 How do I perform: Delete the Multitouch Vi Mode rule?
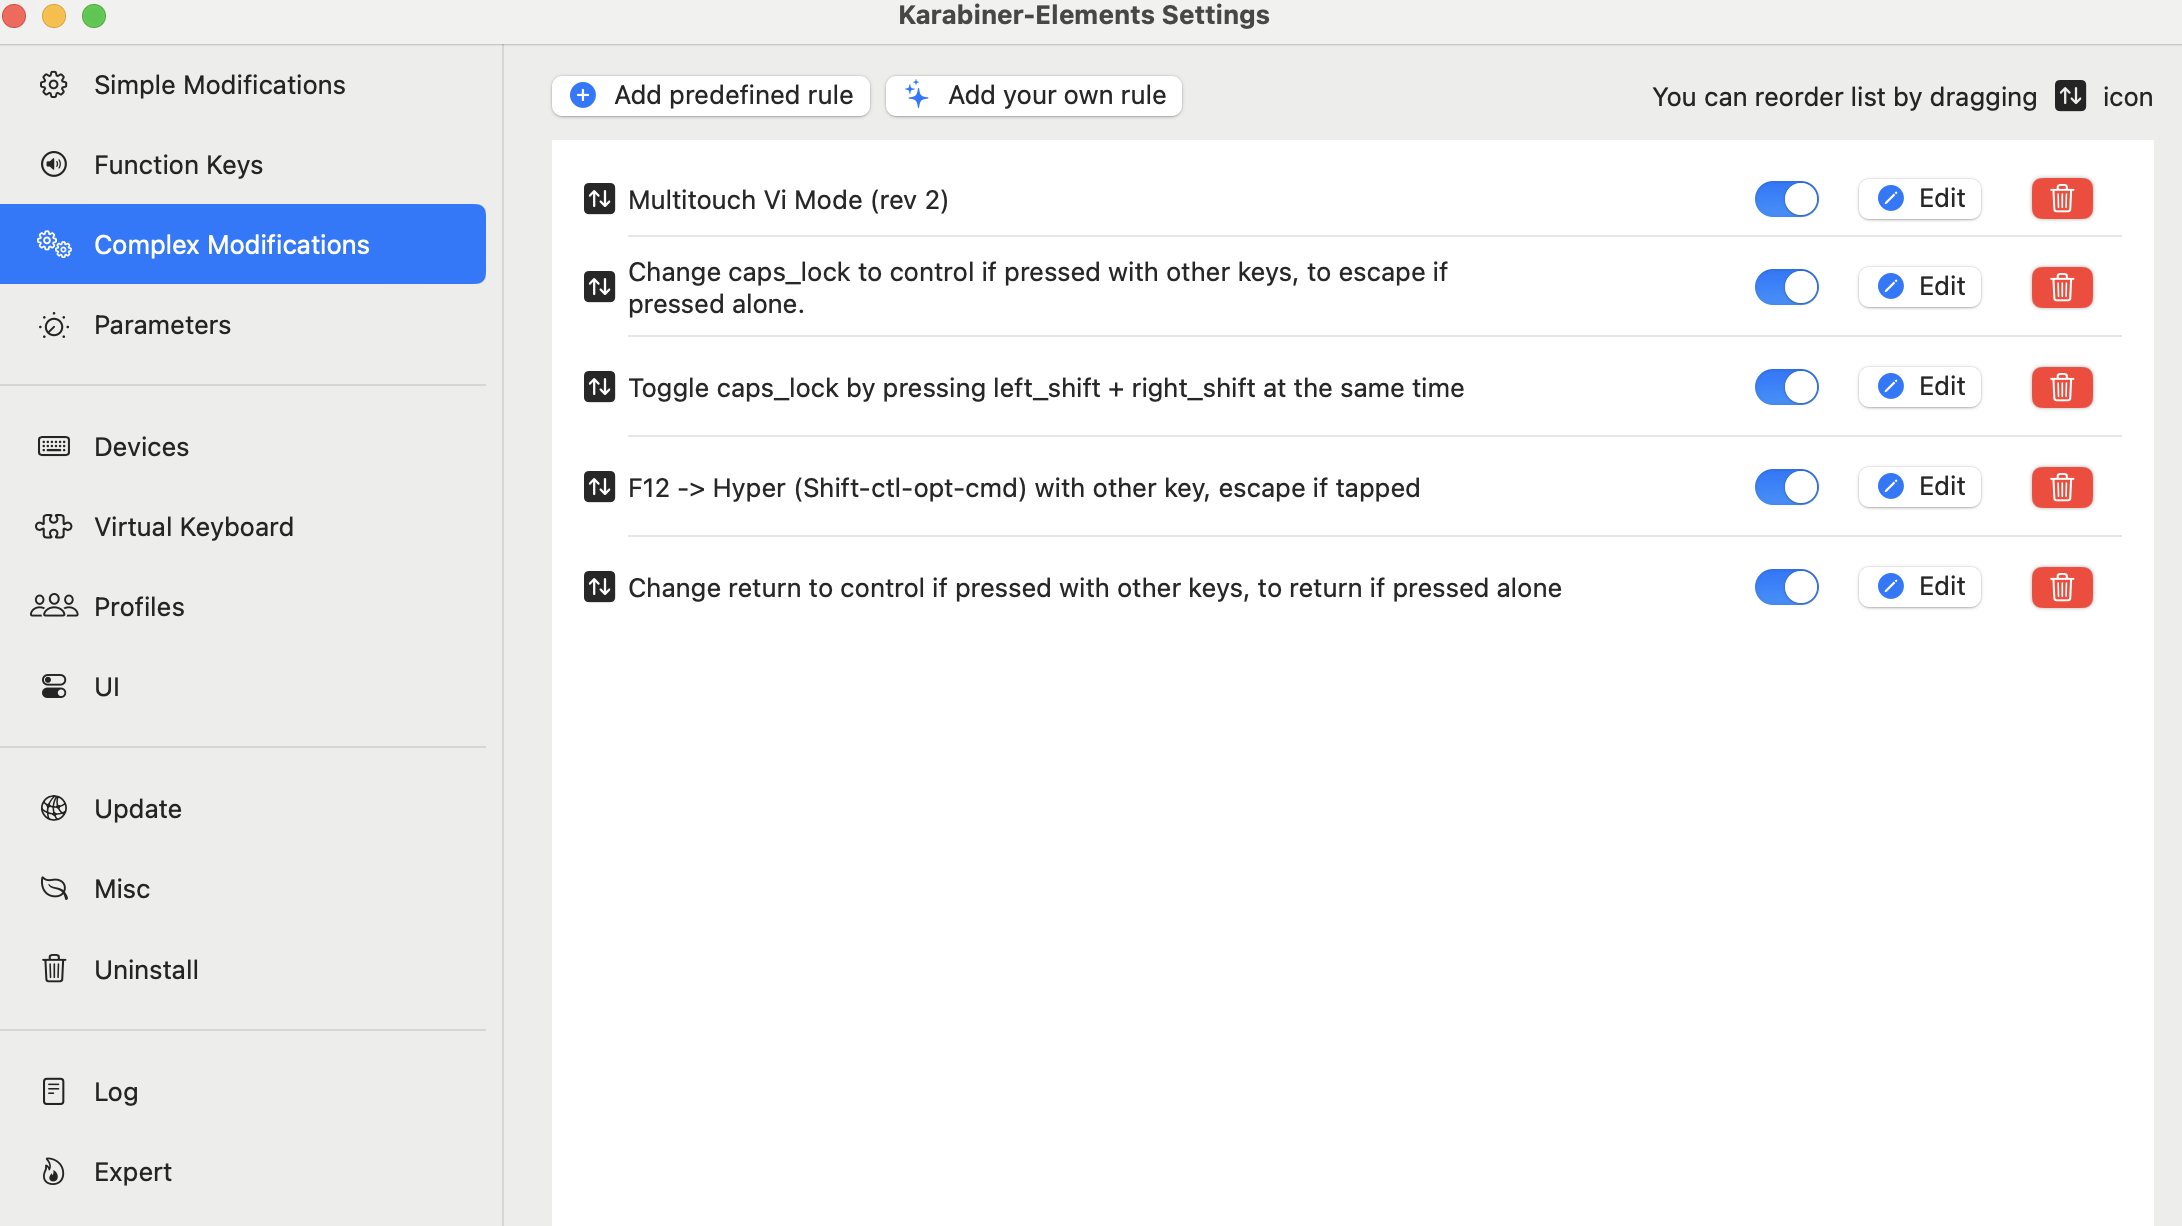click(x=2061, y=198)
